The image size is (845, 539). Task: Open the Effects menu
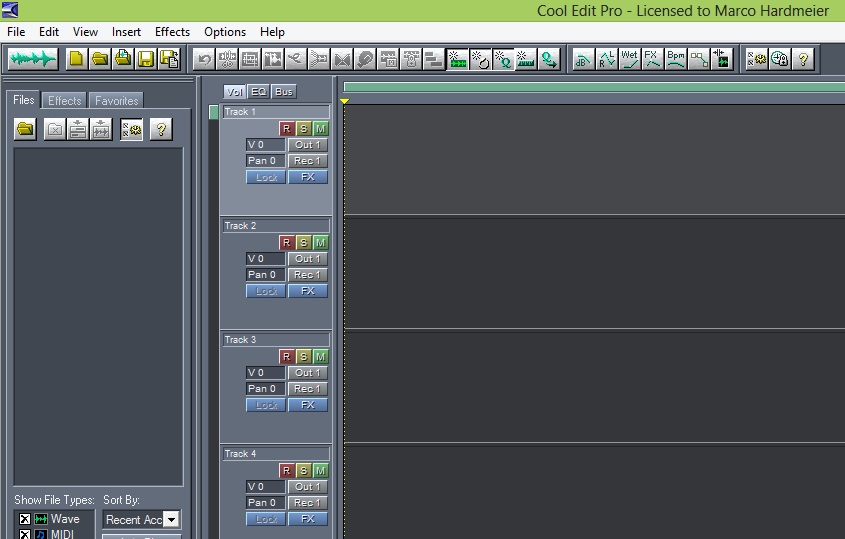pyautogui.click(x=172, y=32)
